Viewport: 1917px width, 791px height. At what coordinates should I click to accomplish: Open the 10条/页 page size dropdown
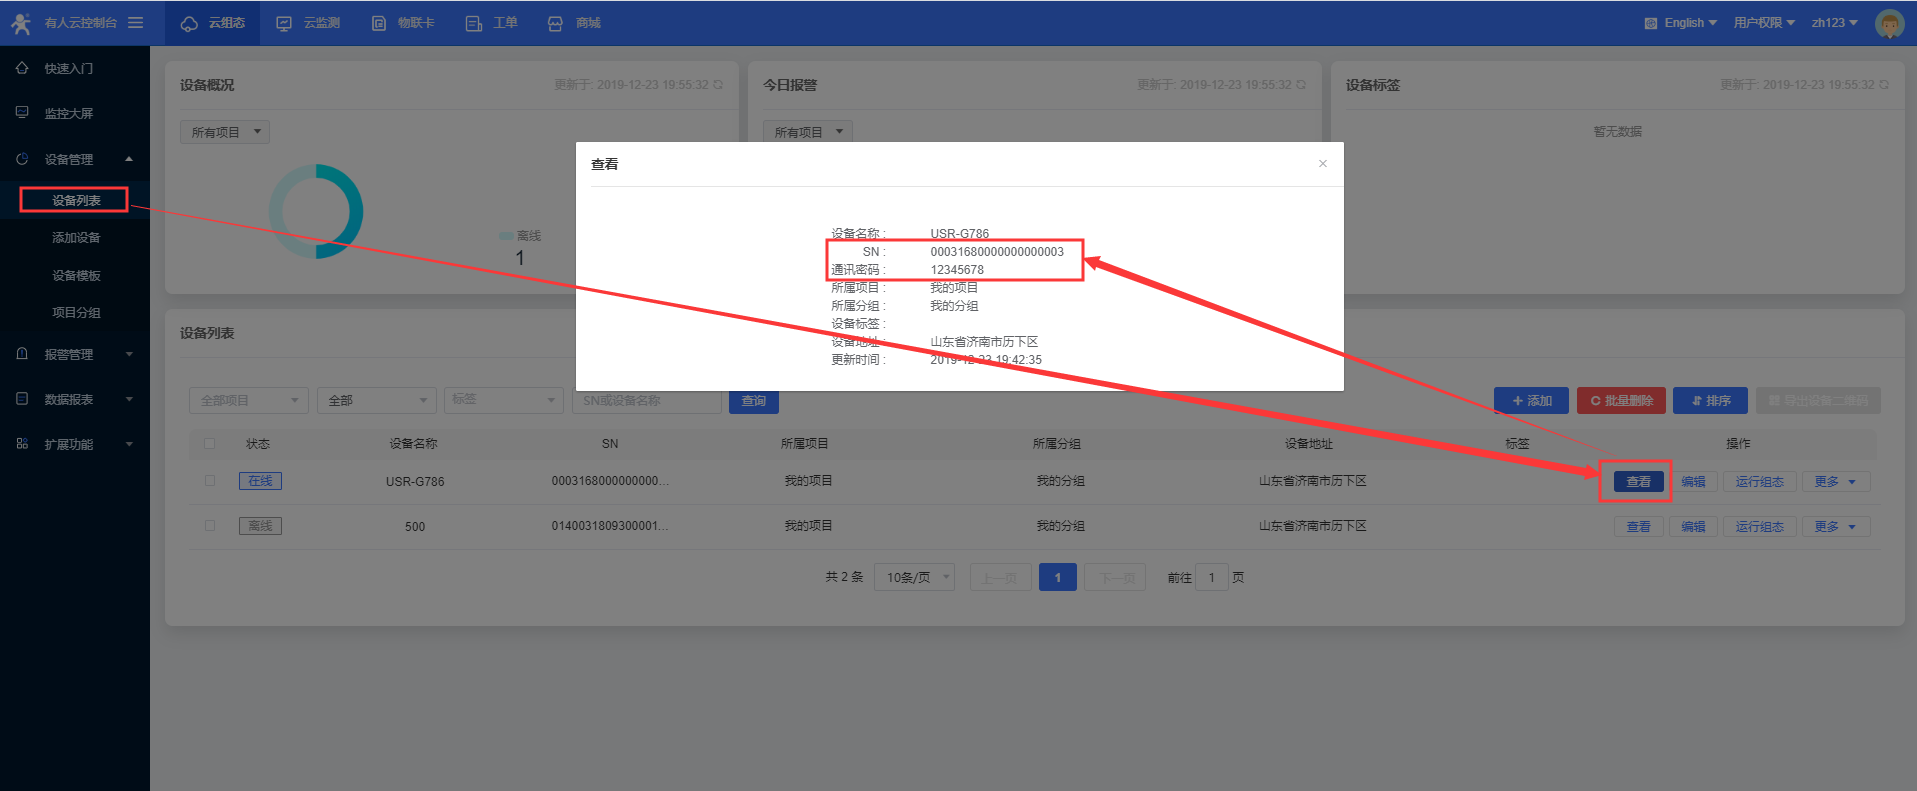click(914, 578)
